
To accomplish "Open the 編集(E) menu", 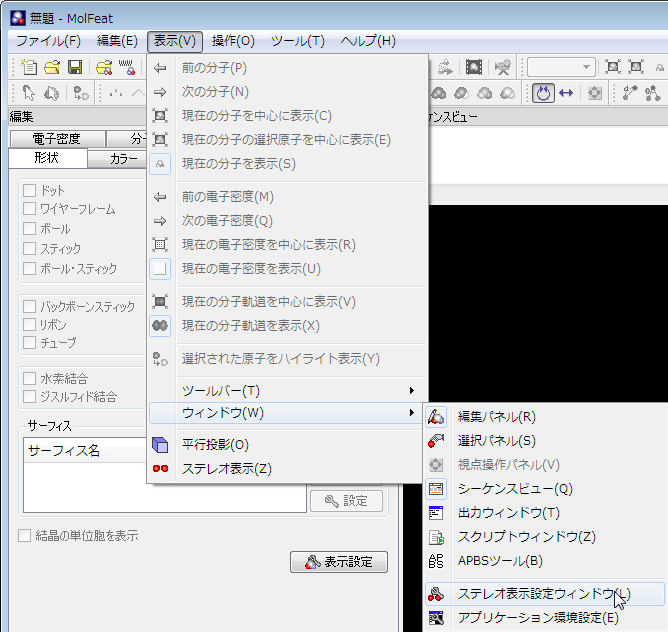I will (117, 41).
